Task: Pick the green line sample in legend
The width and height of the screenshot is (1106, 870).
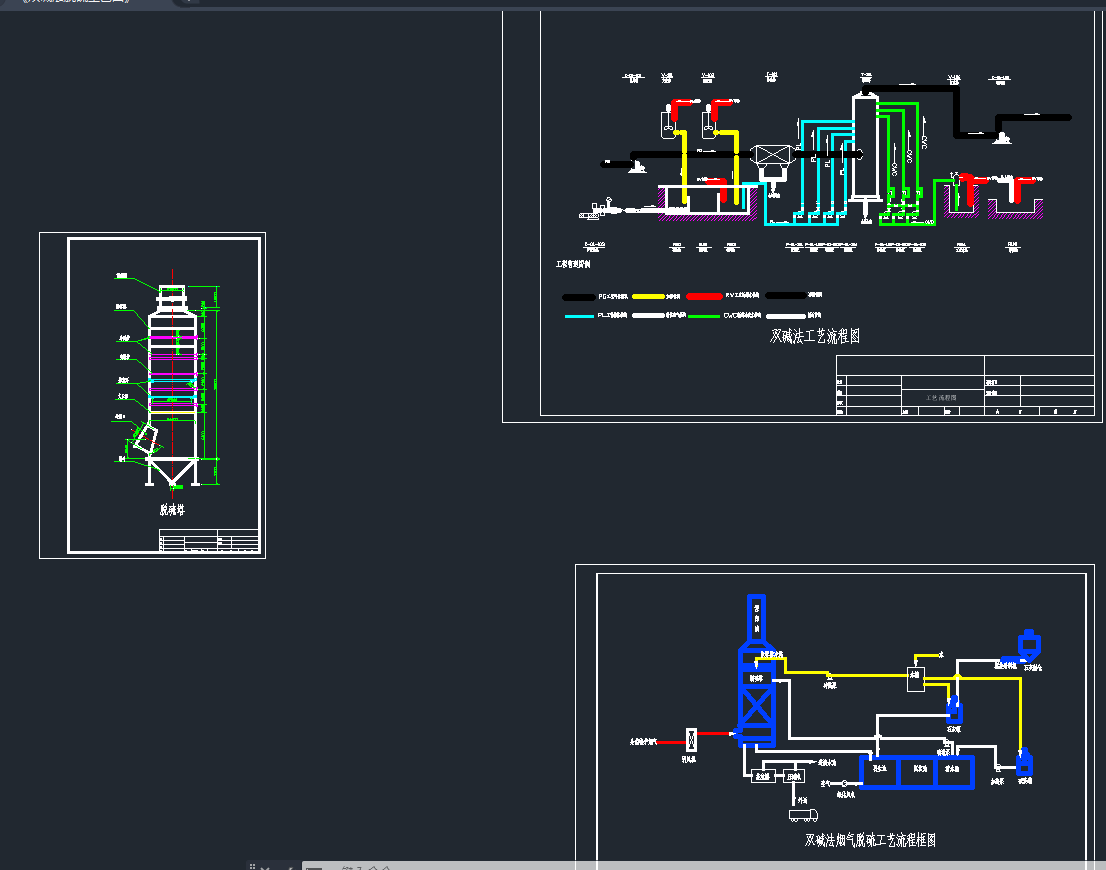Action: [x=703, y=316]
